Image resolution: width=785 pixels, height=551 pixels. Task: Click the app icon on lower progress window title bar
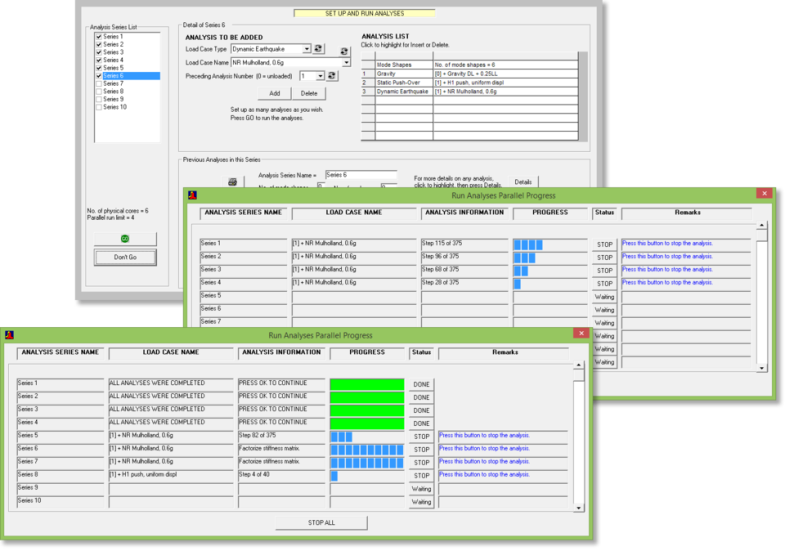click(8, 334)
